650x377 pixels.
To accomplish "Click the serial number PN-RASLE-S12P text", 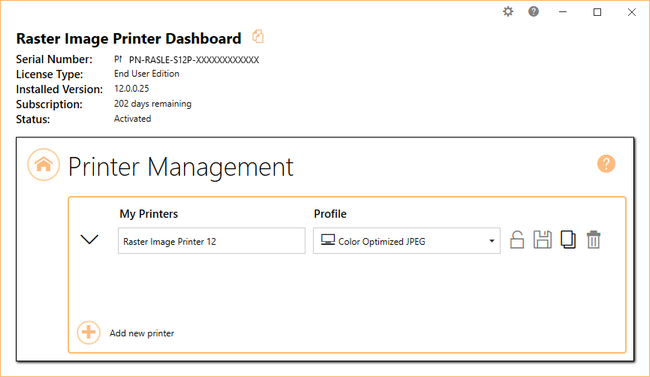I will (x=194, y=60).
